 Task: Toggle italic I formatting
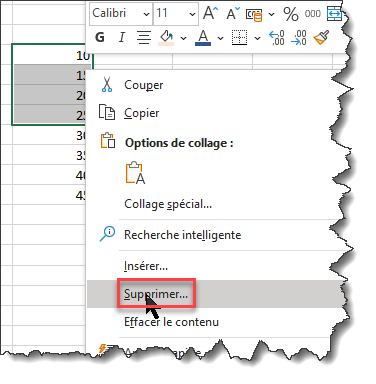click(x=122, y=37)
